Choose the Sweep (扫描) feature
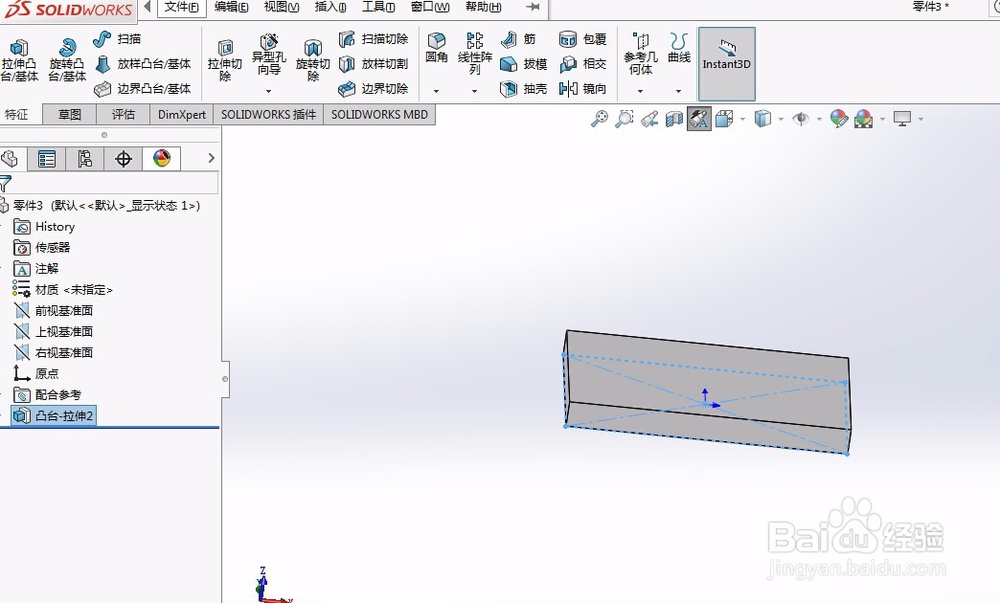1000x603 pixels. click(117, 39)
